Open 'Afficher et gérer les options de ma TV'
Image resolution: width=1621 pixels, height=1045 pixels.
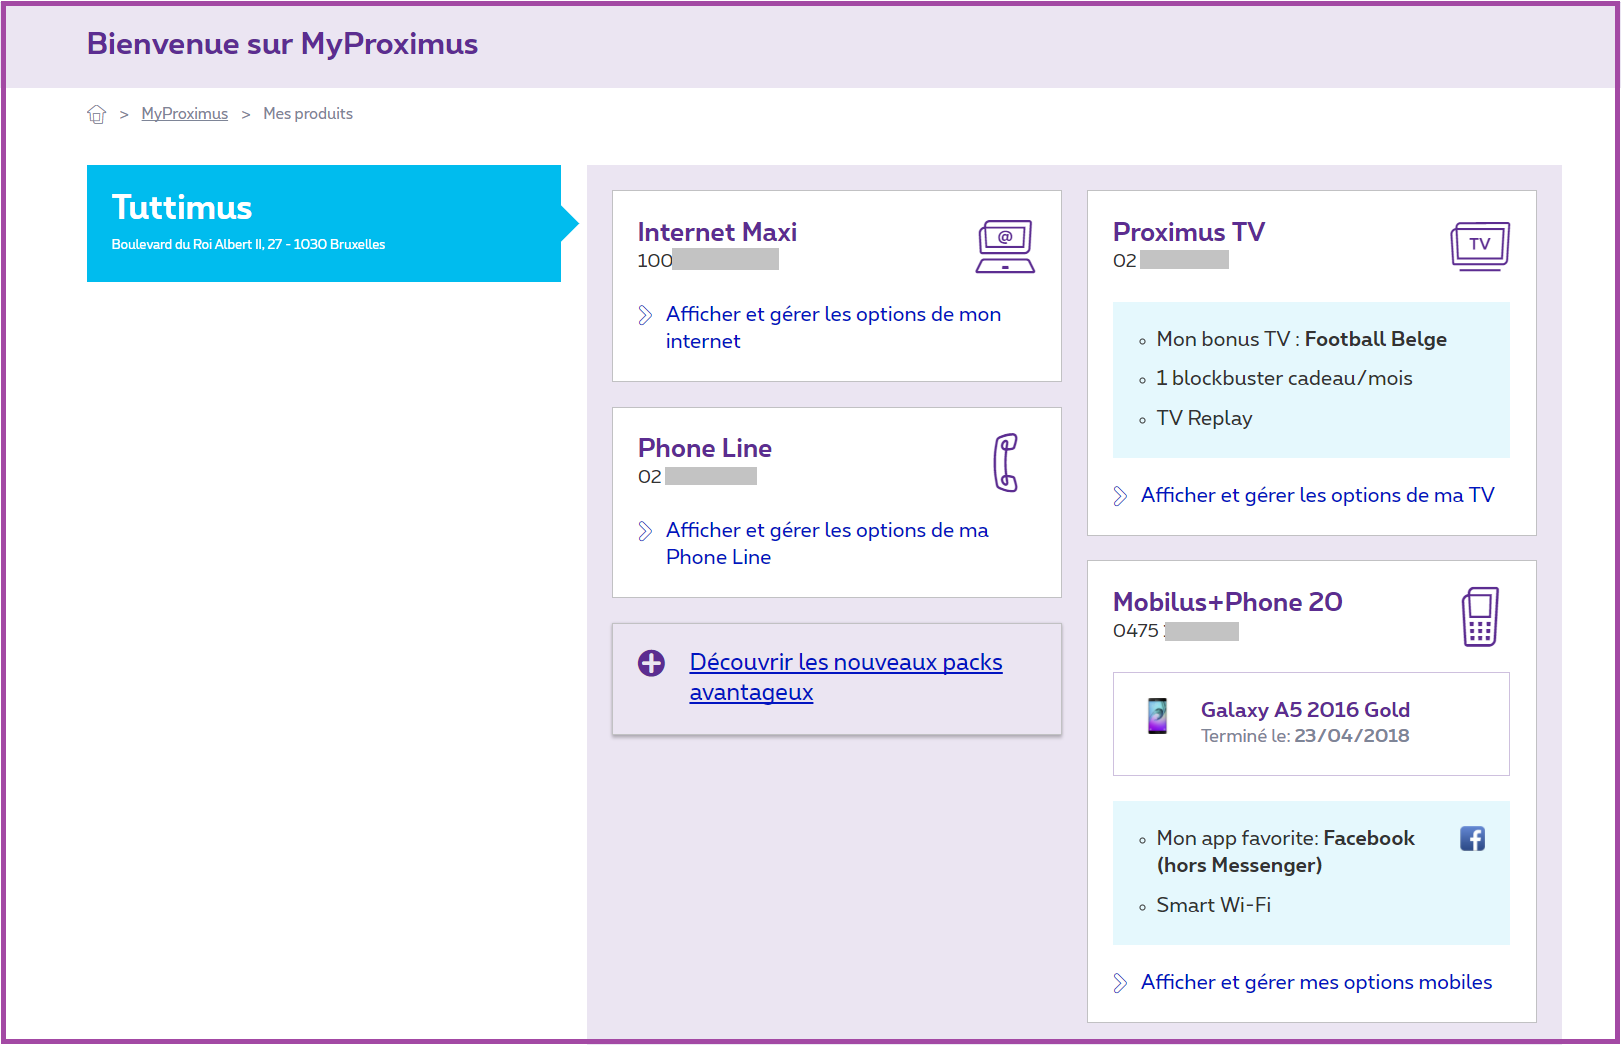(x=1316, y=495)
